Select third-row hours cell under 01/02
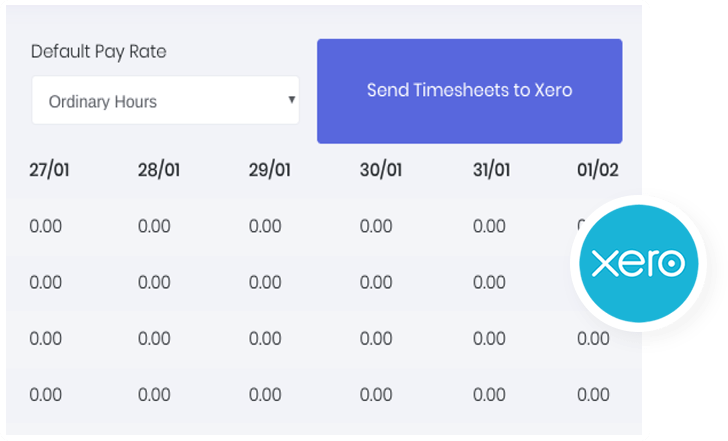 tap(593, 339)
